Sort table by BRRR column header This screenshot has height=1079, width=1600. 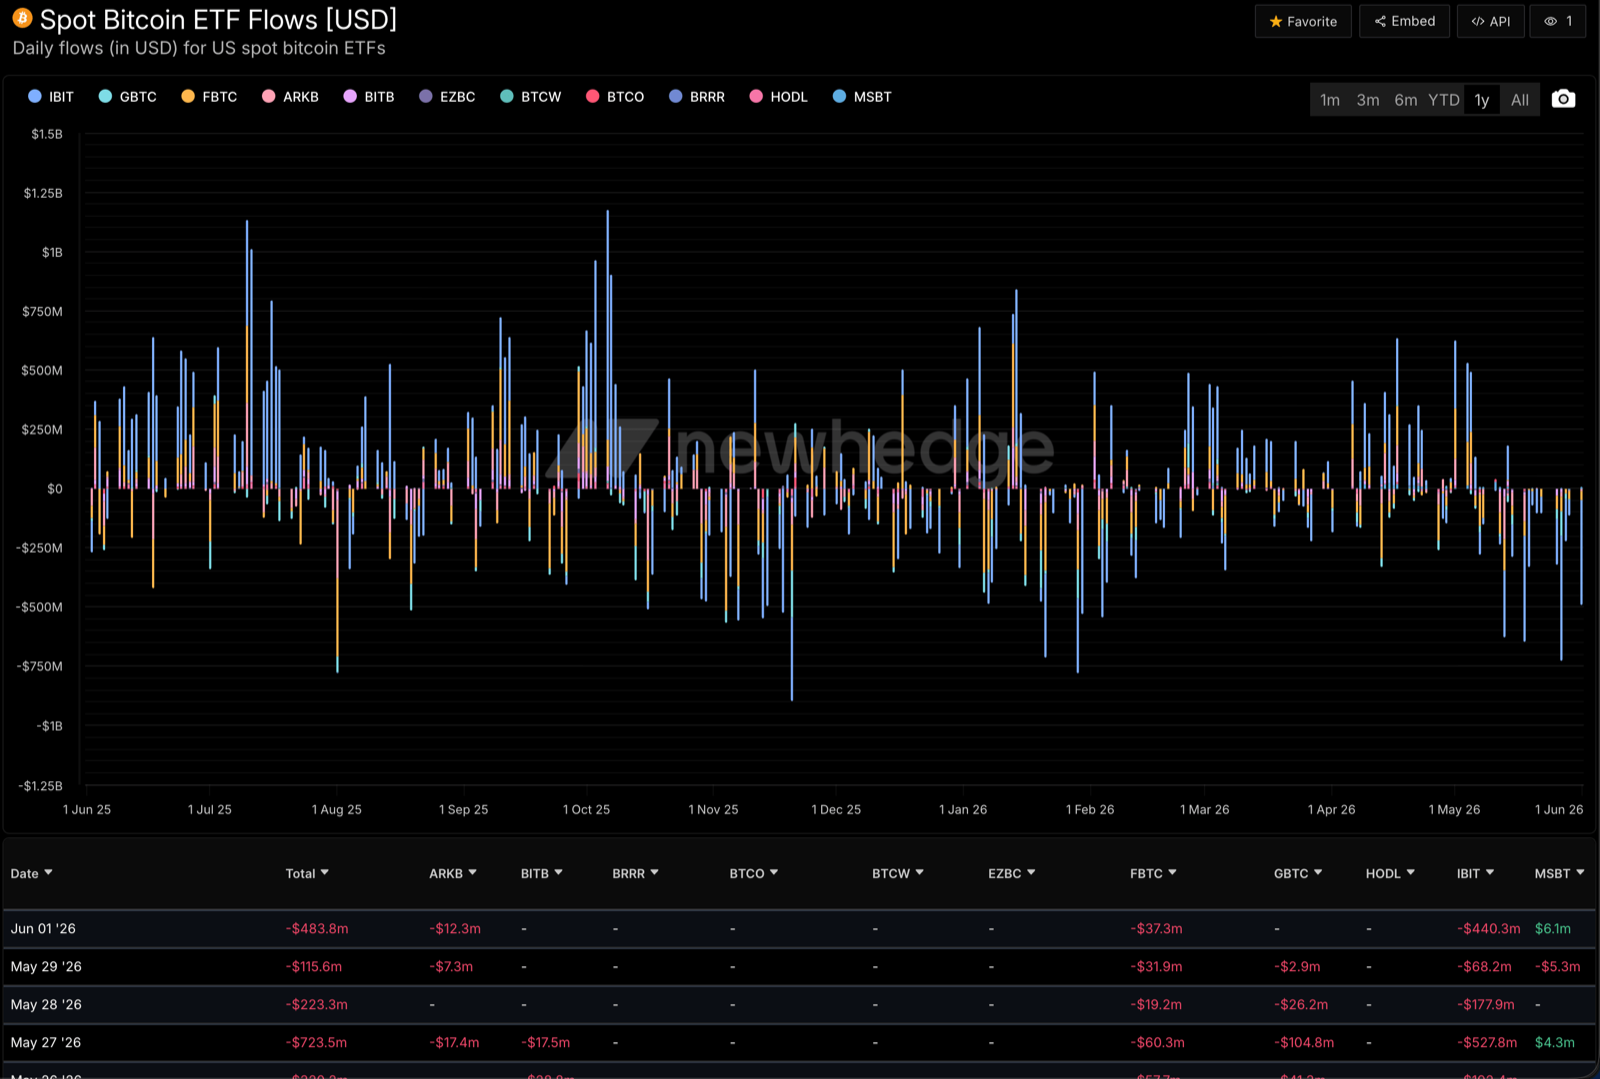click(x=636, y=874)
